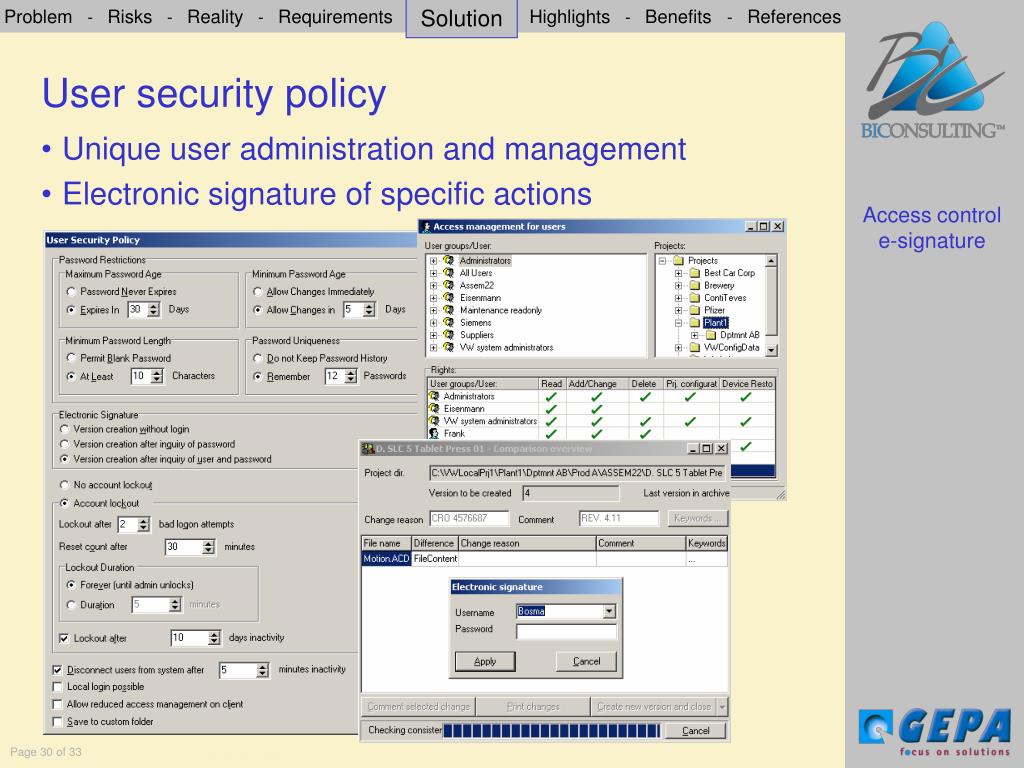This screenshot has height=768, width=1024.
Task: Click the Projects tree vertical scrollbar
Action: 771,305
